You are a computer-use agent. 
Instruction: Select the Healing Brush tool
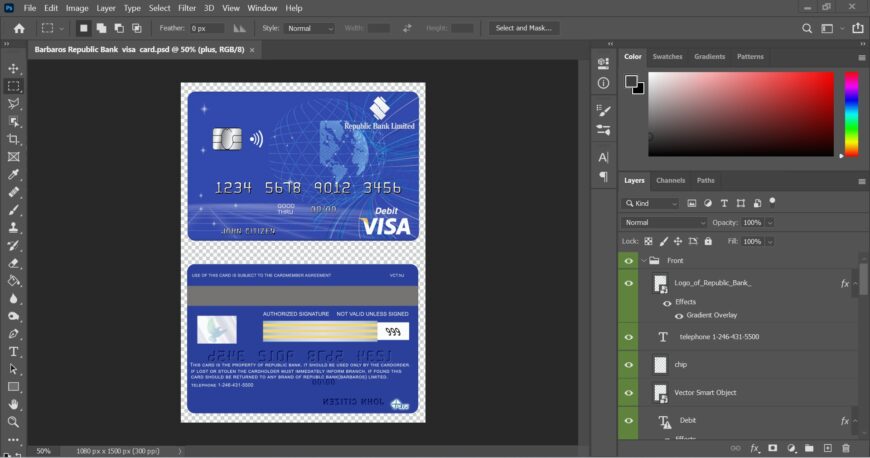point(13,192)
